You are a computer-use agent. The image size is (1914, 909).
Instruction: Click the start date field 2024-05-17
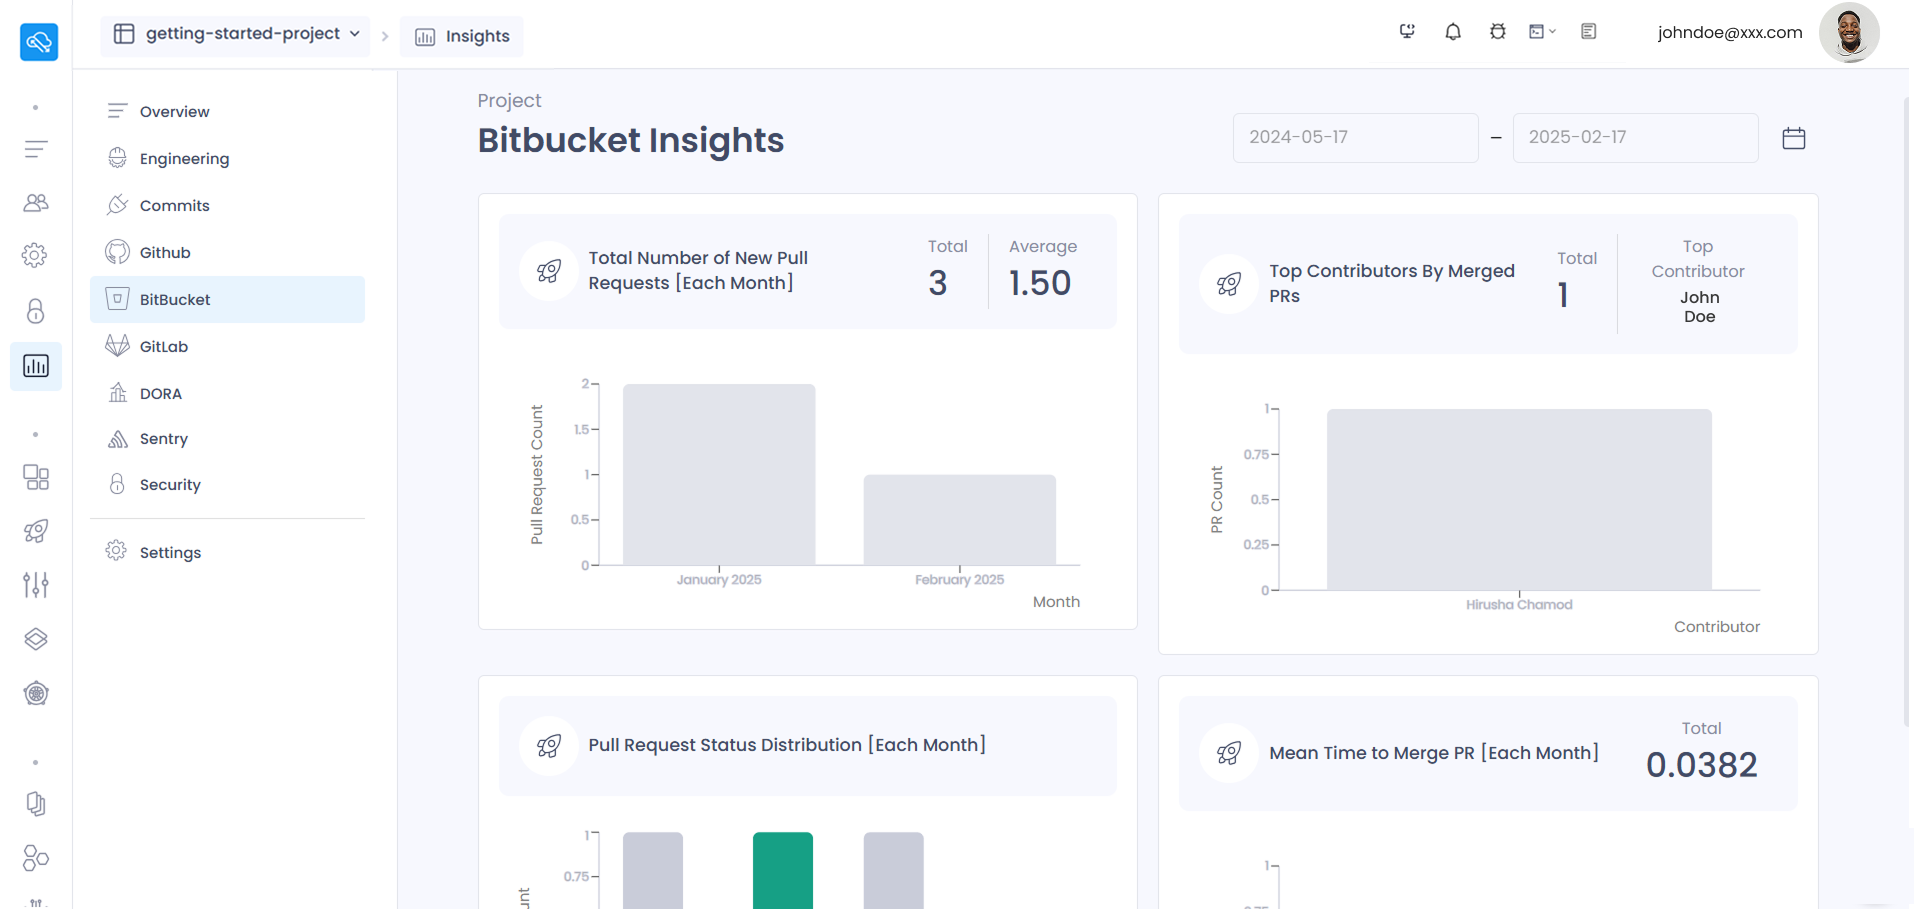pyautogui.click(x=1355, y=138)
